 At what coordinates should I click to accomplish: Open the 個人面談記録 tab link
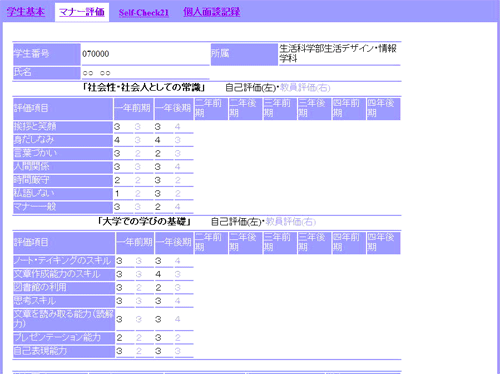coord(211,12)
